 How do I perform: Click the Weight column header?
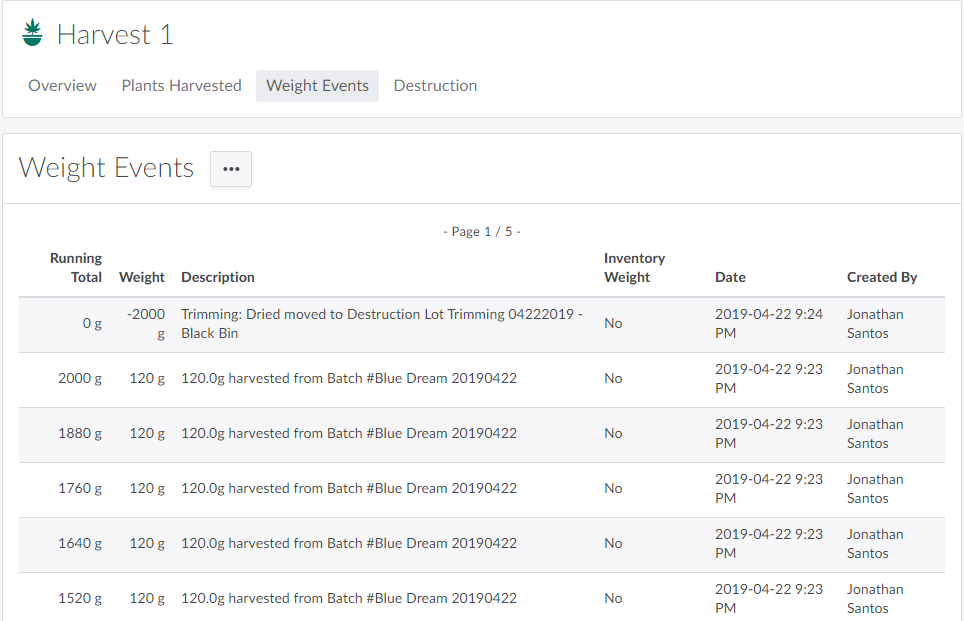tap(142, 277)
